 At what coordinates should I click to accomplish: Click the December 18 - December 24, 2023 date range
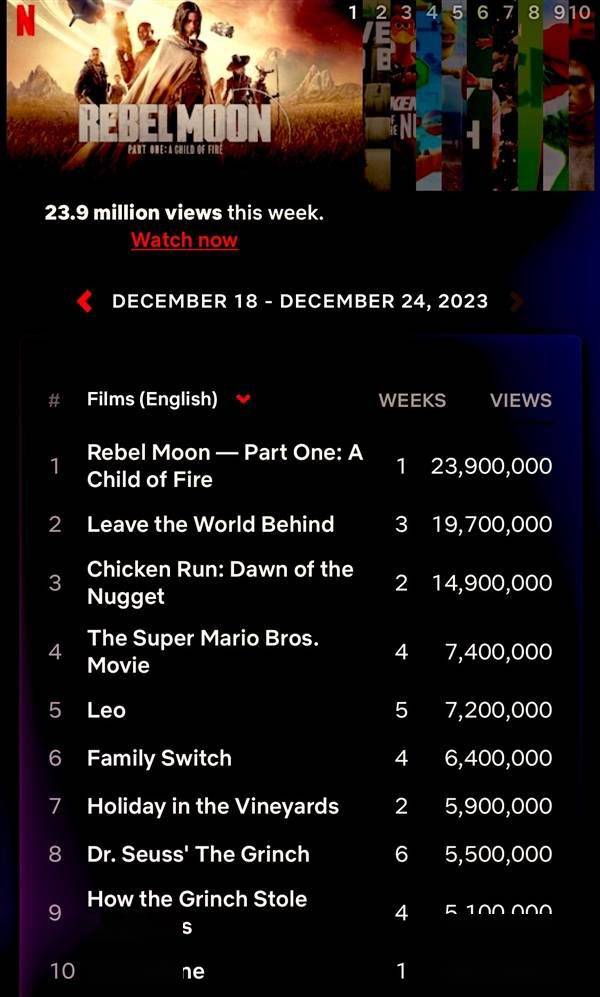click(300, 301)
